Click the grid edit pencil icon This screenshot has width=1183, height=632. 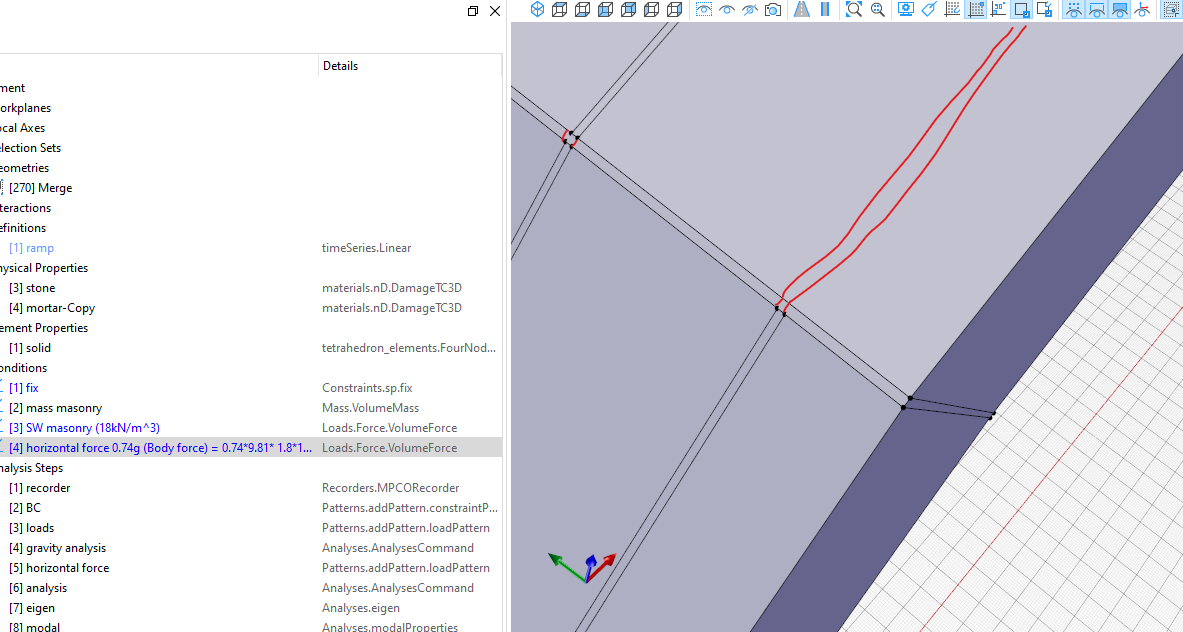[952, 9]
